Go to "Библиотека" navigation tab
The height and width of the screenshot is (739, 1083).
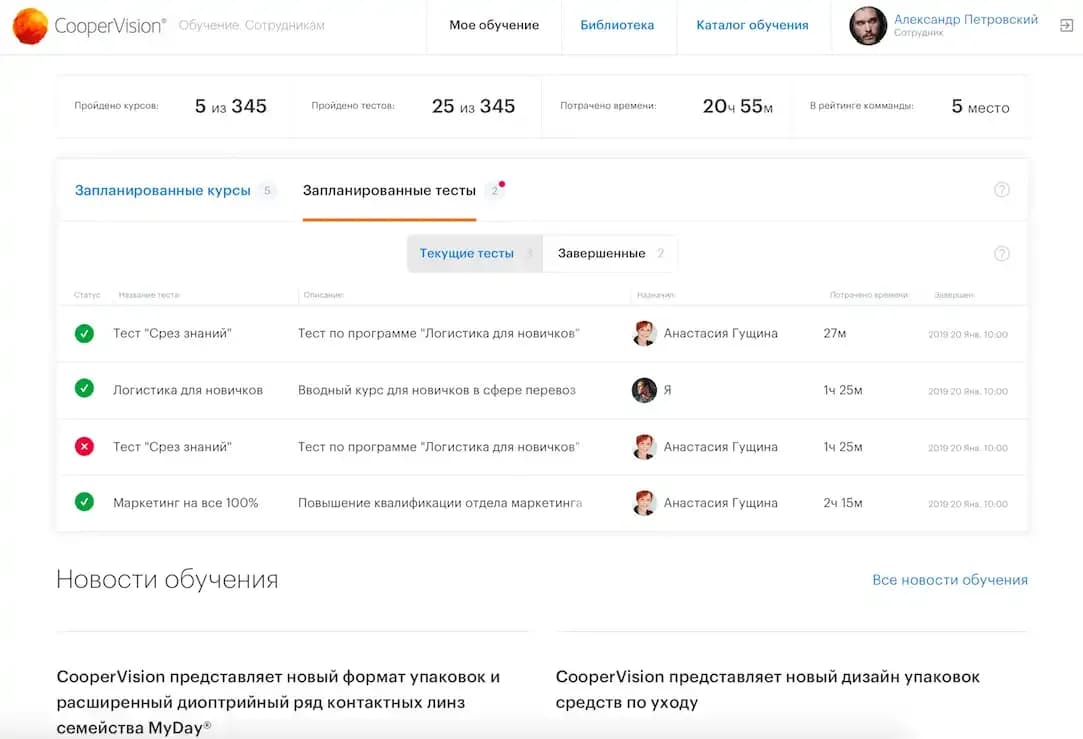point(617,26)
